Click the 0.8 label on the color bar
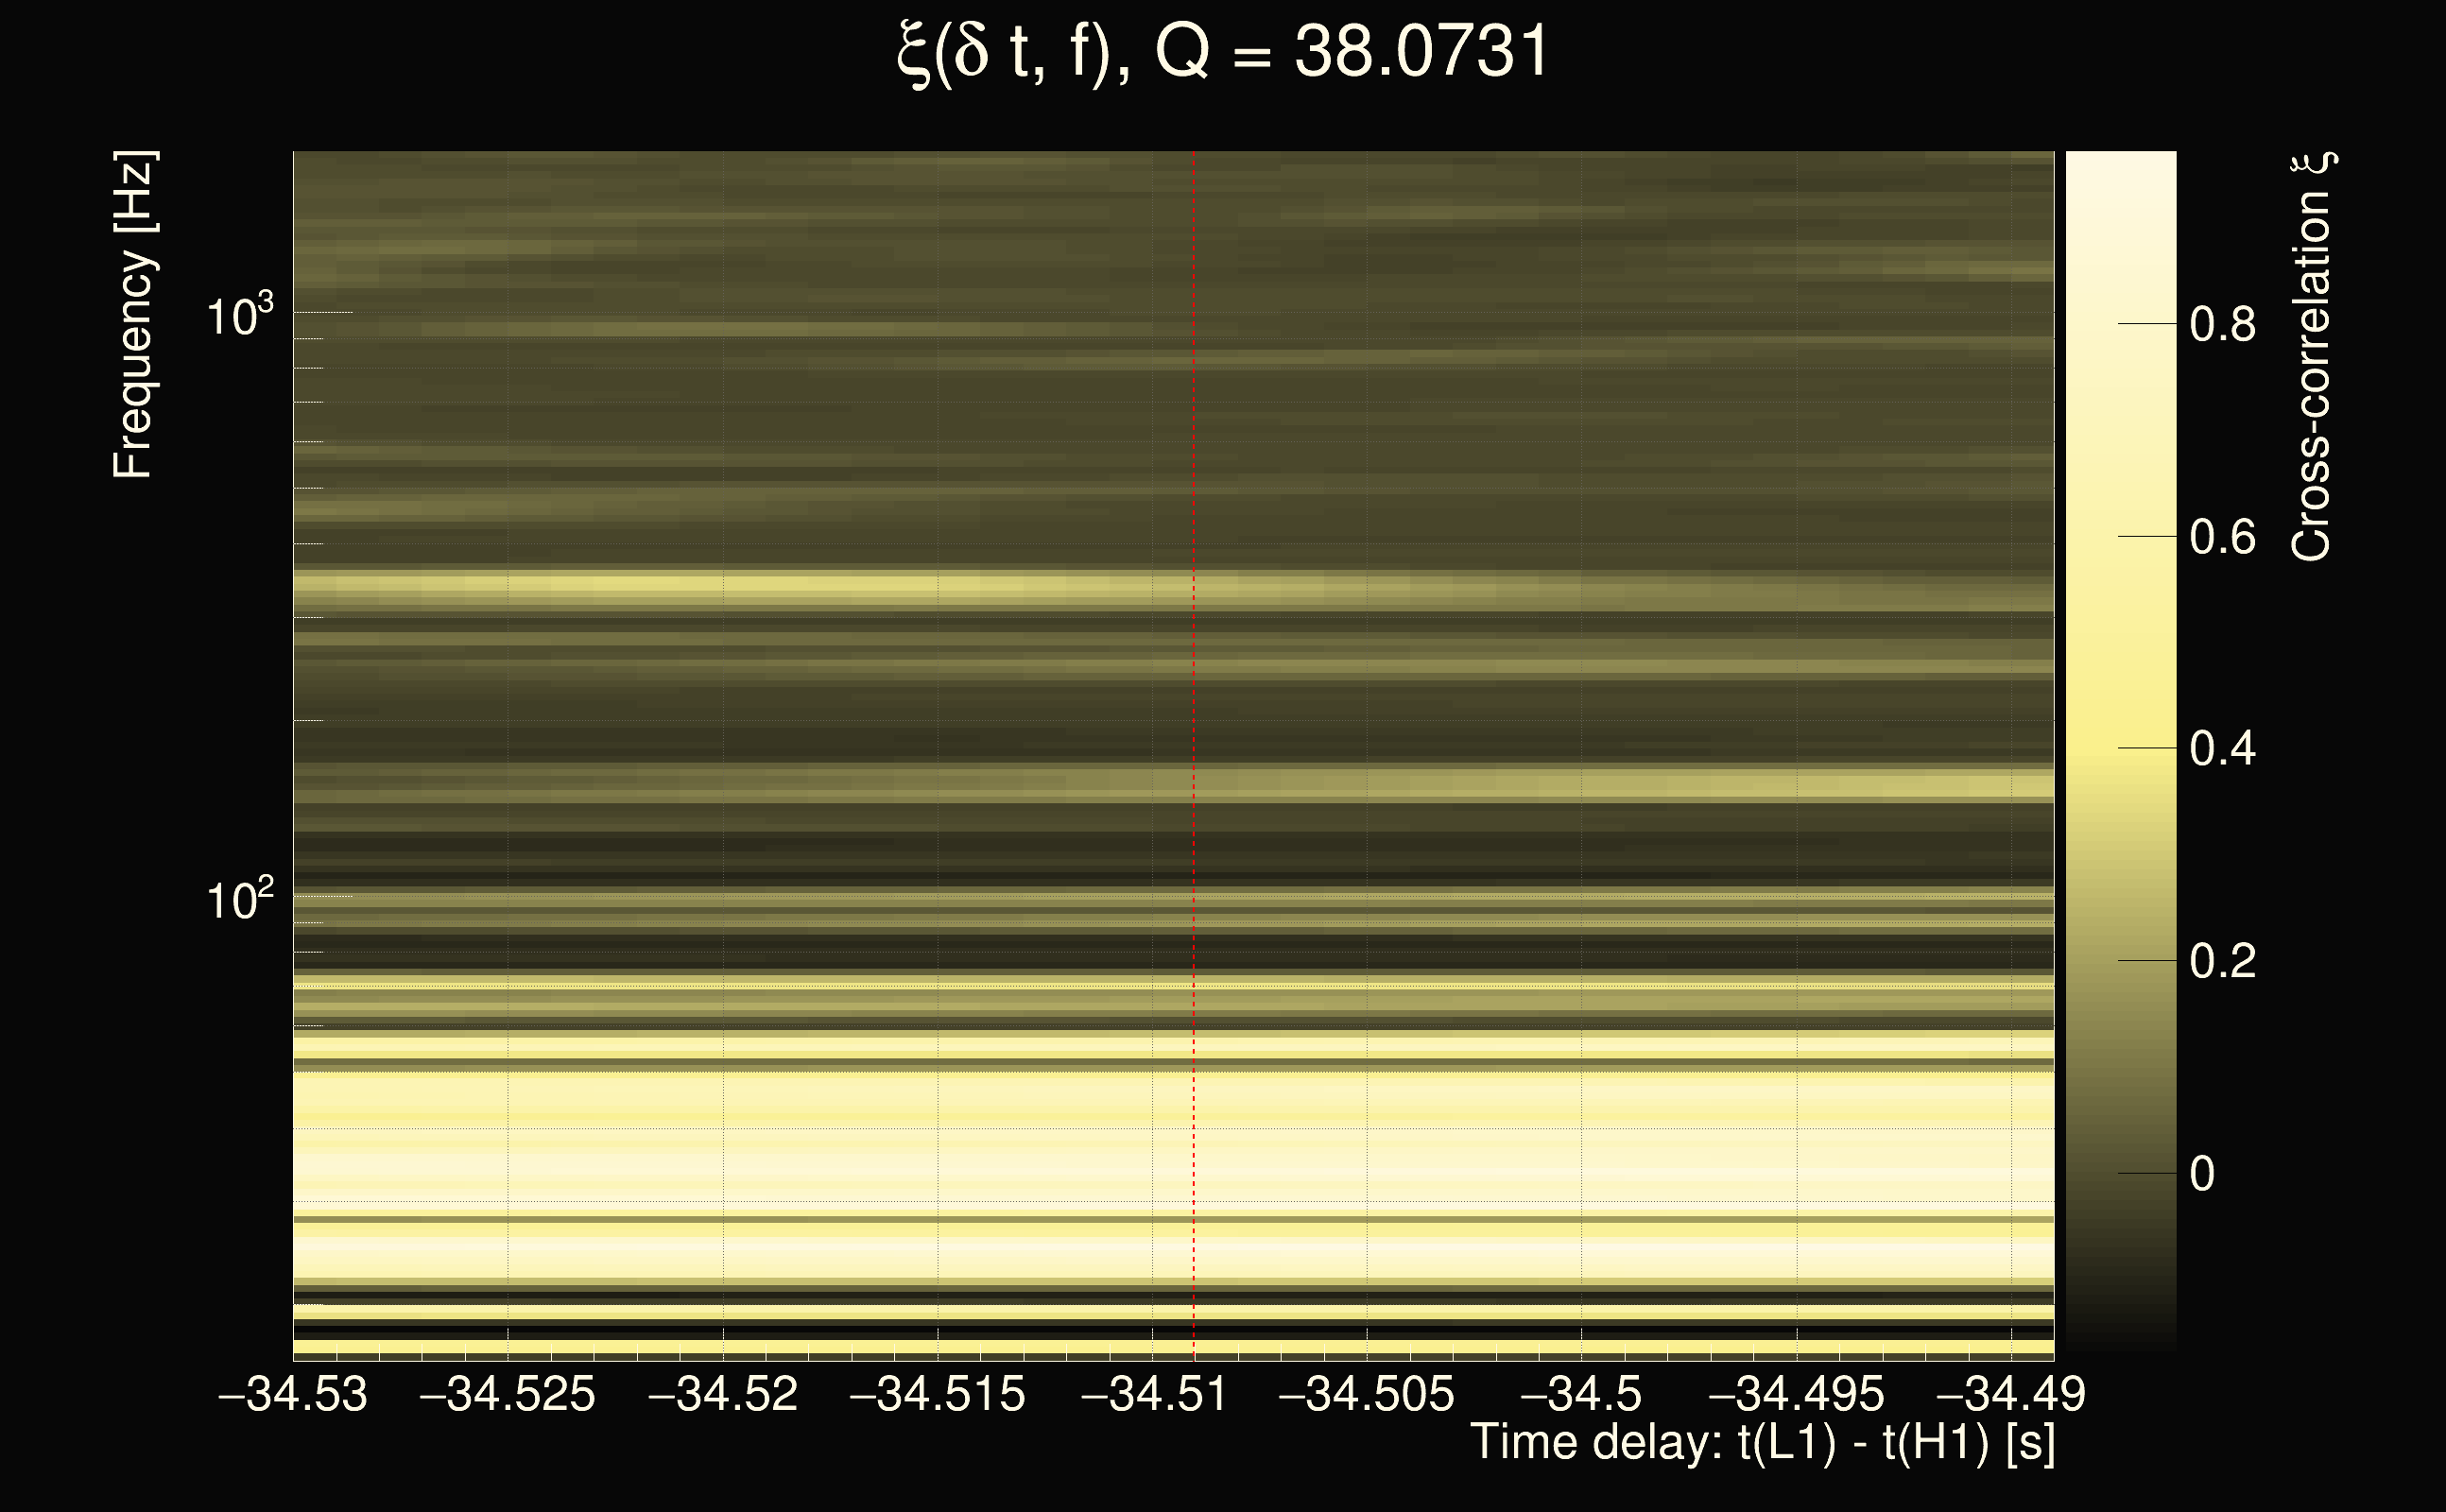The image size is (2446, 1512). click(2222, 325)
